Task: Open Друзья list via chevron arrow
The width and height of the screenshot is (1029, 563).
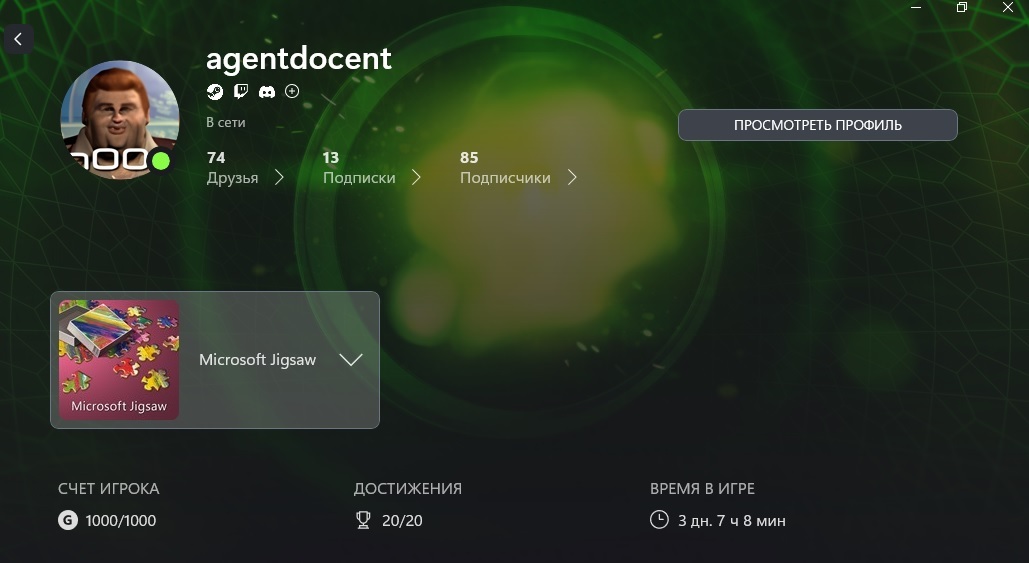Action: pyautogui.click(x=279, y=177)
